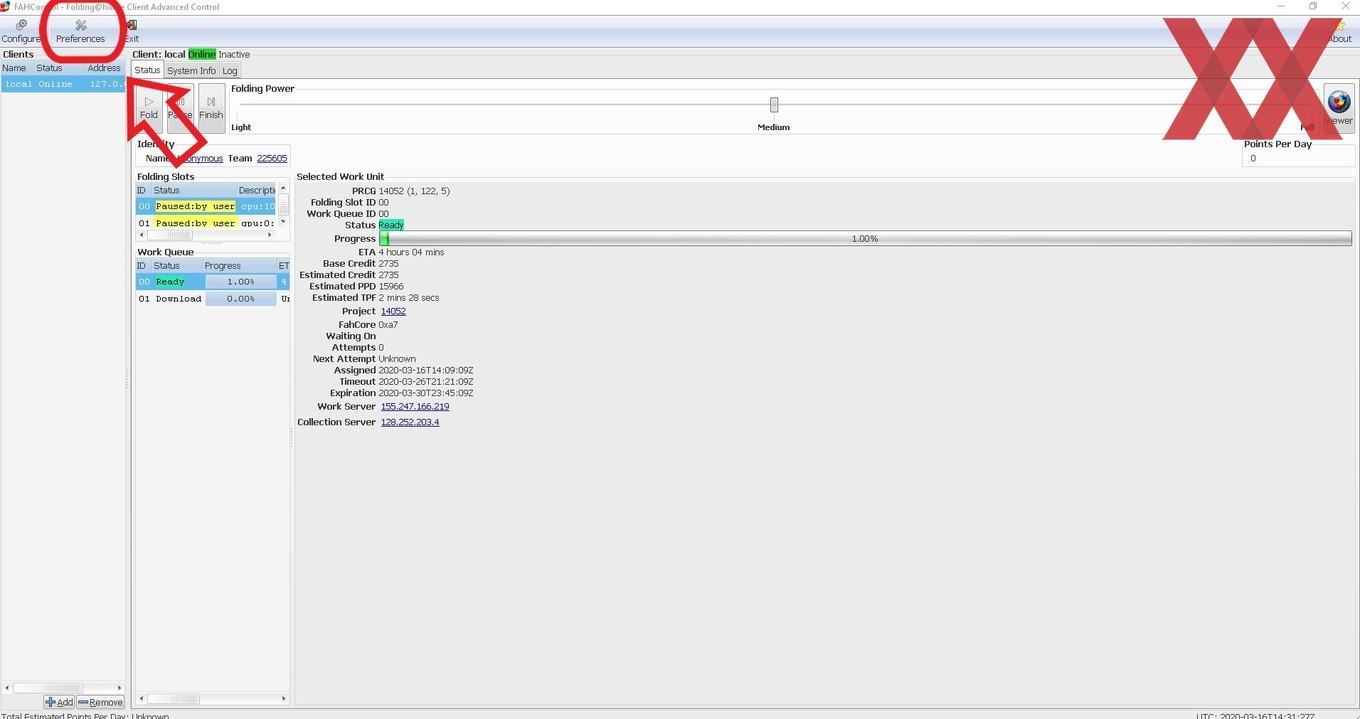Open Collection Server 128.252.203.4 link

coord(410,422)
